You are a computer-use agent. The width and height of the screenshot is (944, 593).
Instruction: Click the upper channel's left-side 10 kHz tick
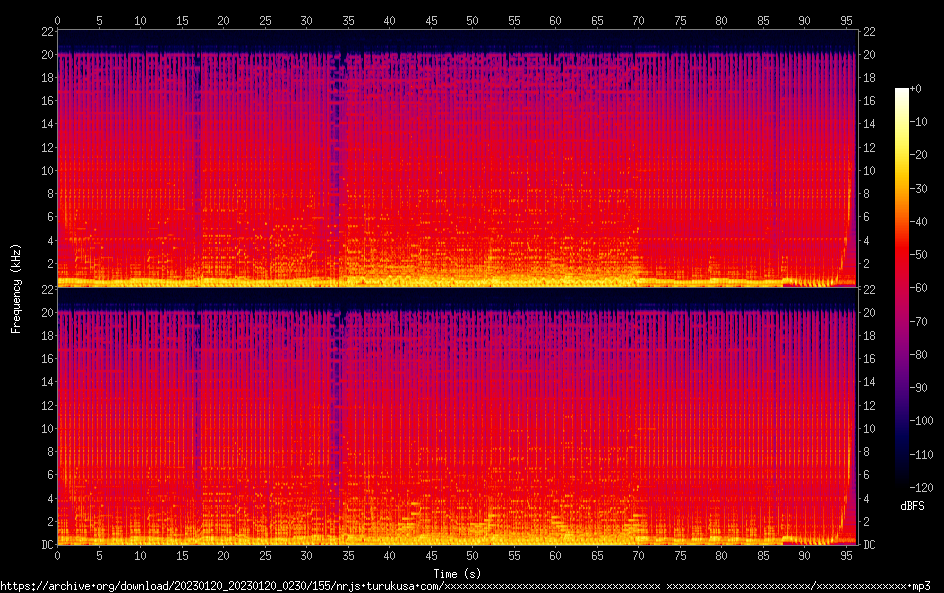tap(44, 170)
